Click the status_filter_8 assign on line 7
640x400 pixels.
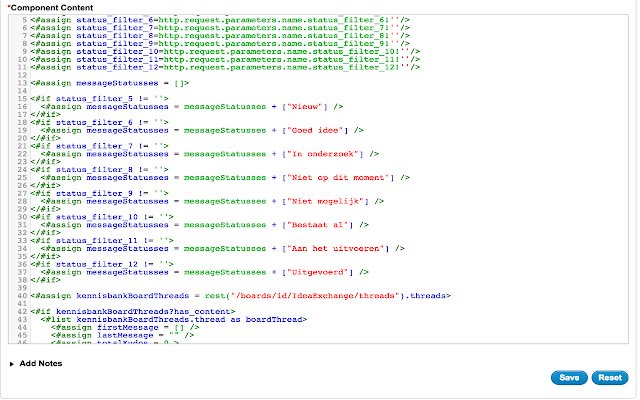[220, 36]
